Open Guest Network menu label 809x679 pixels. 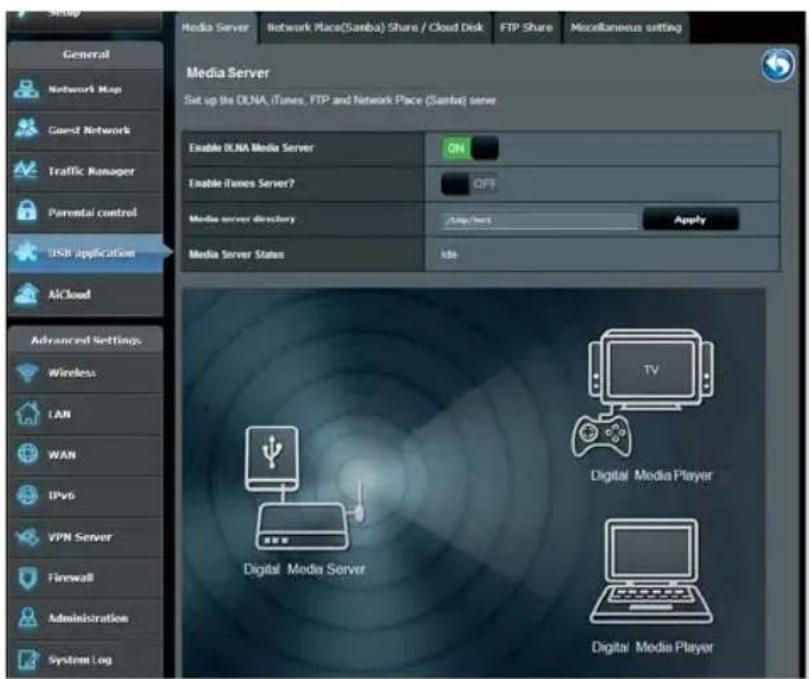click(x=89, y=130)
